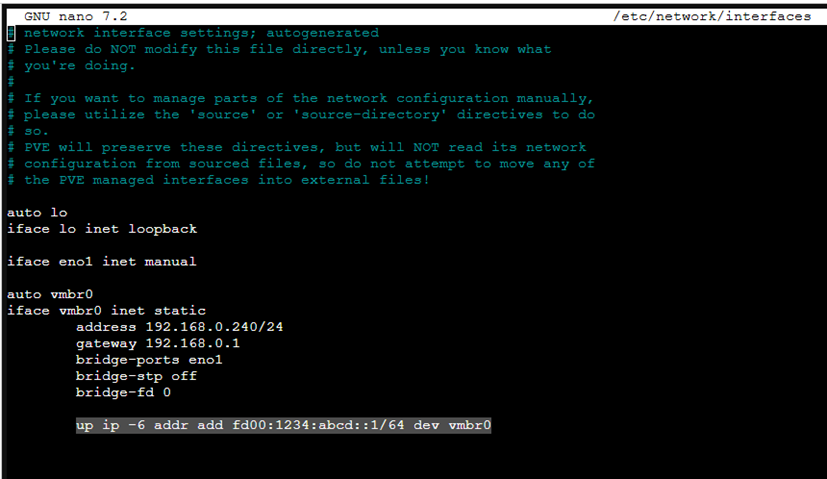
Task: Place cursor on the 'auto lo' line
Action: pos(36,212)
